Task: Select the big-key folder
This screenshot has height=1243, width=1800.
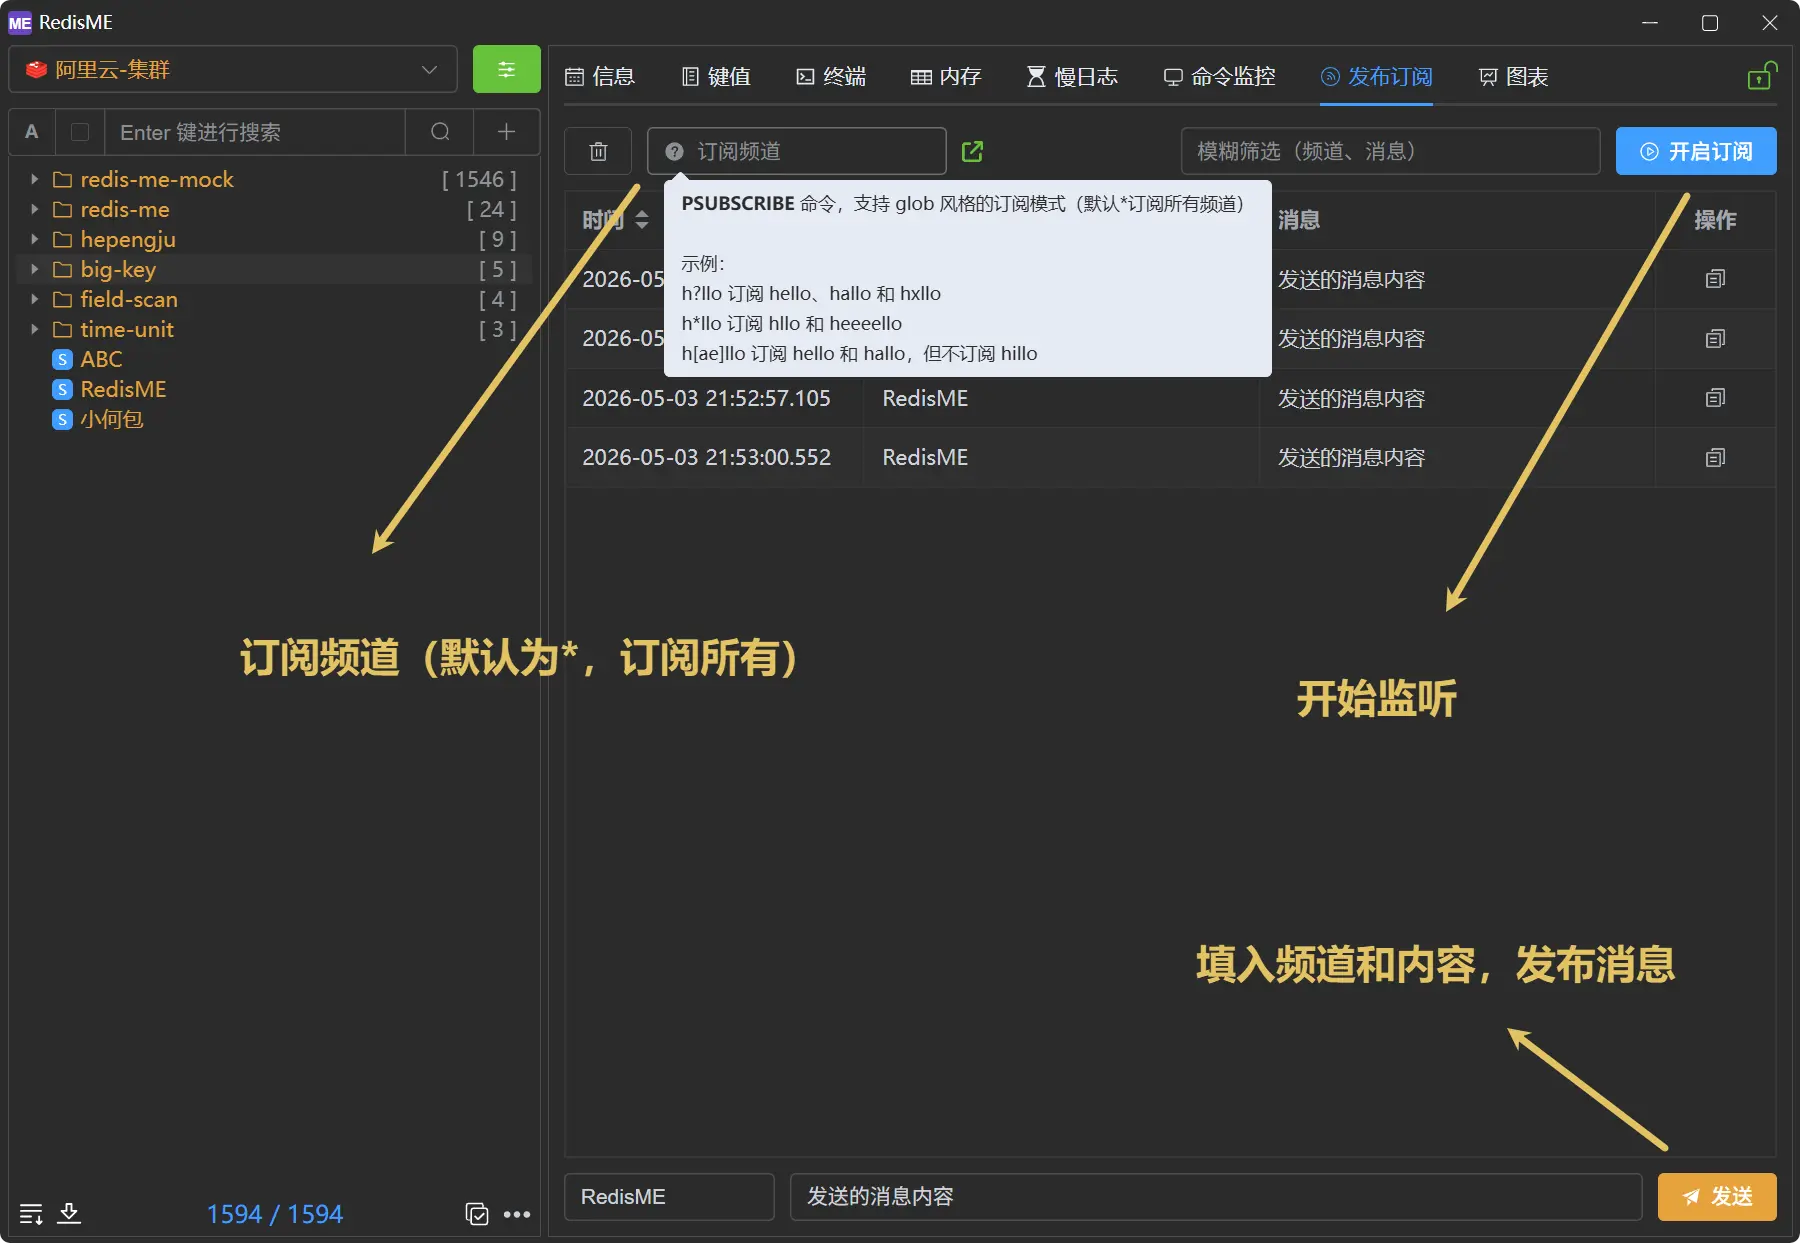Action: tap(118, 269)
